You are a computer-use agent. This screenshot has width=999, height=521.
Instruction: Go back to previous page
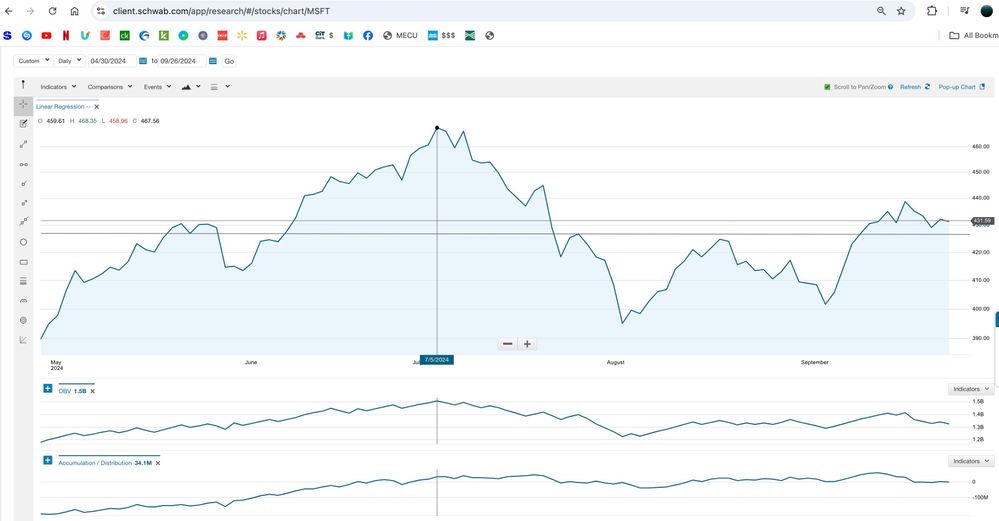coord(9,11)
